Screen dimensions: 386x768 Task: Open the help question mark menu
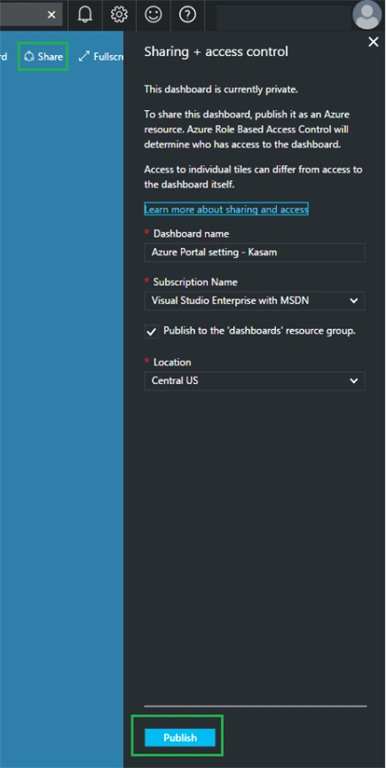pyautogui.click(x=187, y=15)
